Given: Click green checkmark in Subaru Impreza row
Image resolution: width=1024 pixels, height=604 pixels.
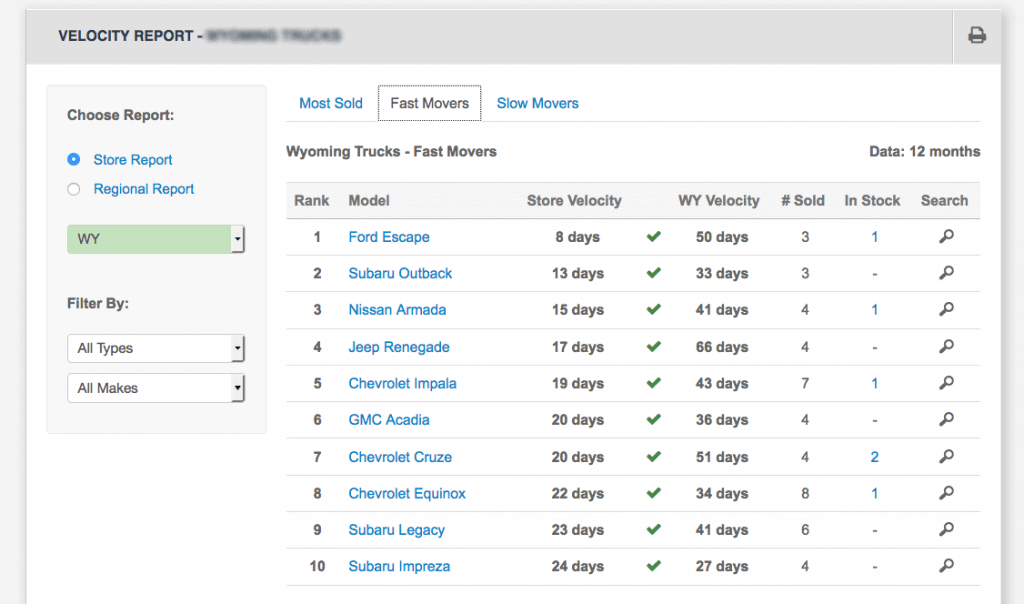Looking at the screenshot, I should pyautogui.click(x=654, y=566).
